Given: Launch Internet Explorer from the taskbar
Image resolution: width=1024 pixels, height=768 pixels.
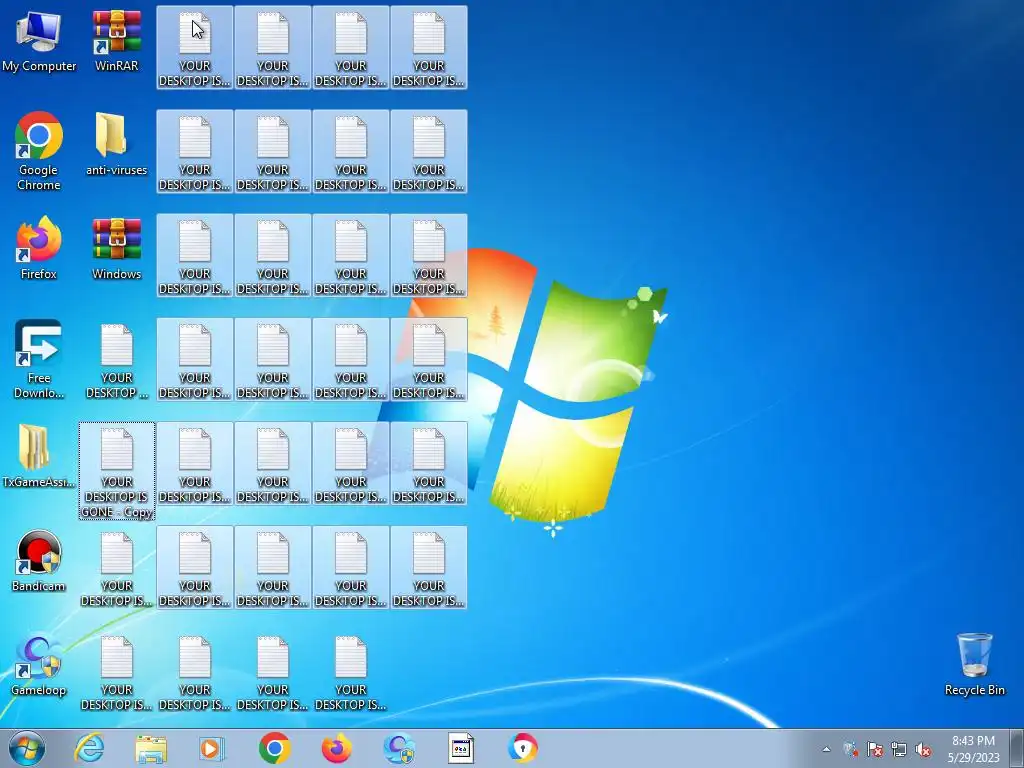Looking at the screenshot, I should tap(89, 748).
